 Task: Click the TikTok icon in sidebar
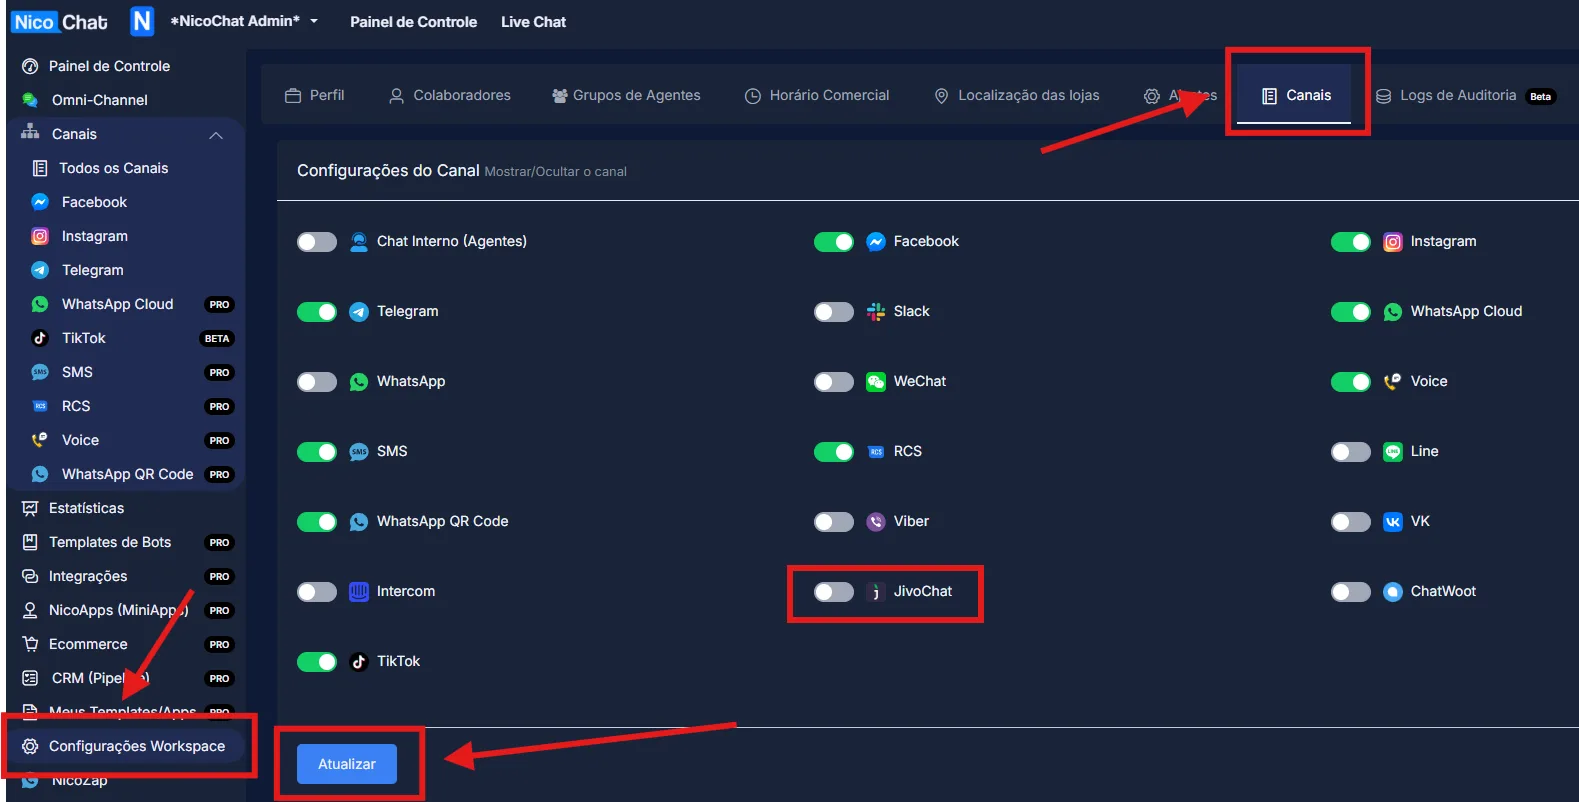coord(40,338)
